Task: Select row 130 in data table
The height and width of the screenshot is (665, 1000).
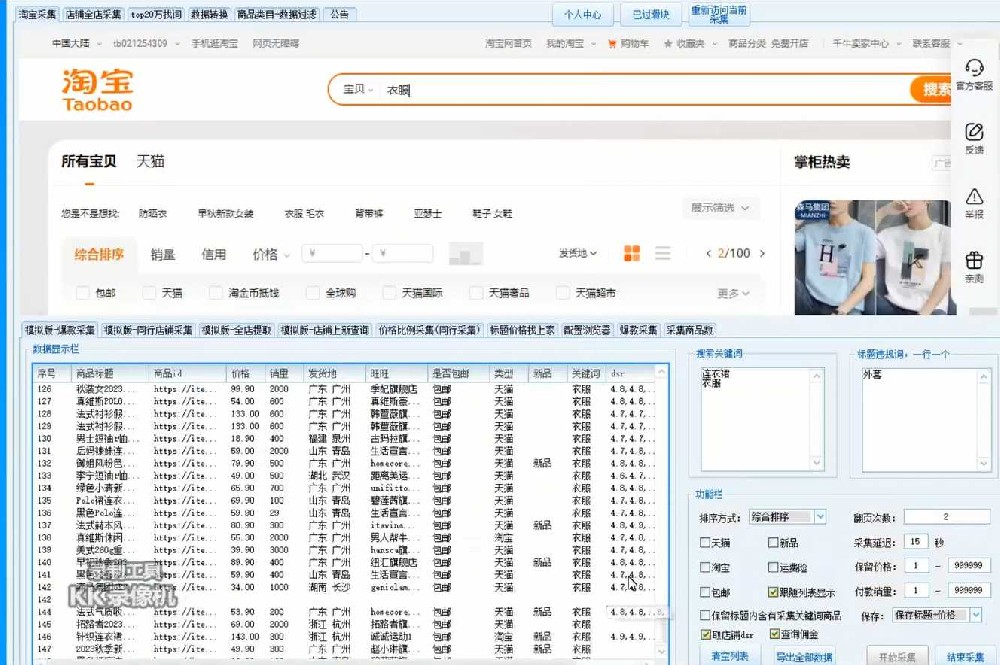Action: click(344, 439)
